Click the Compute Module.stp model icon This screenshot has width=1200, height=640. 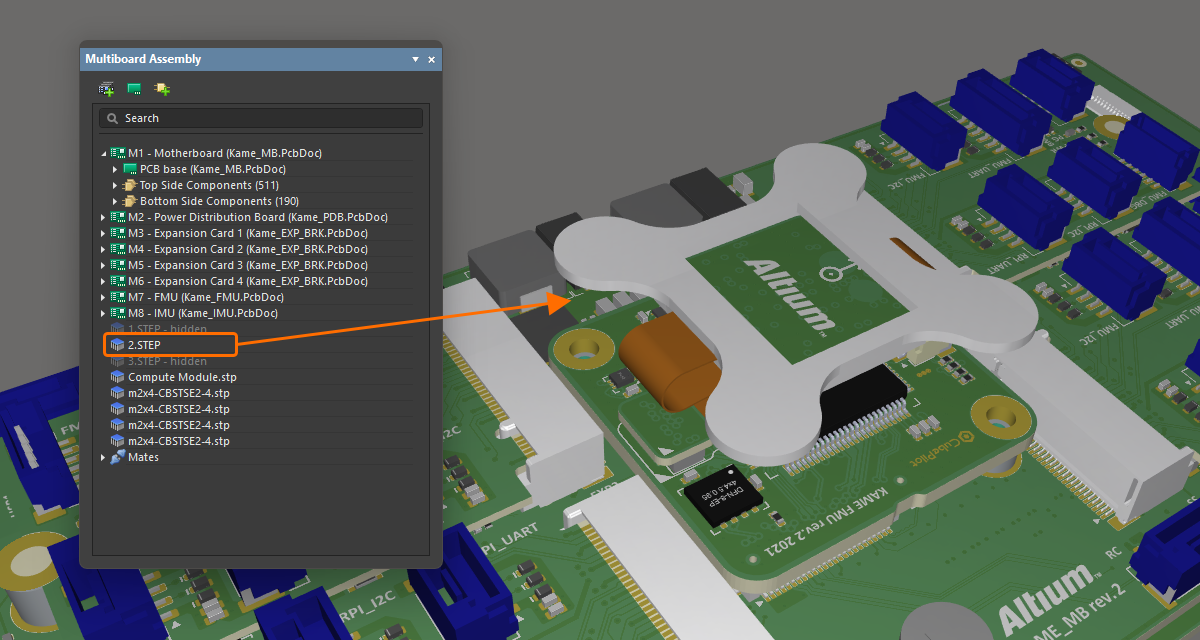point(118,377)
